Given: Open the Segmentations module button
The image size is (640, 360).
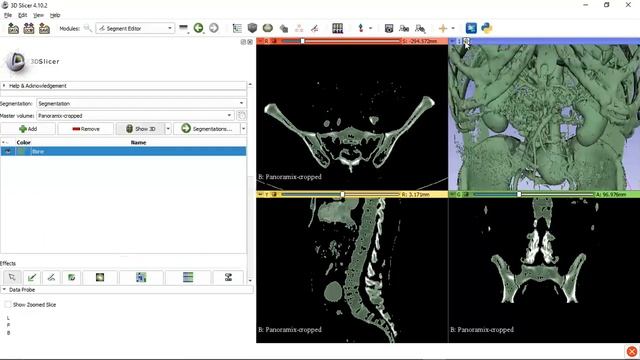Looking at the screenshot, I should tap(207, 129).
